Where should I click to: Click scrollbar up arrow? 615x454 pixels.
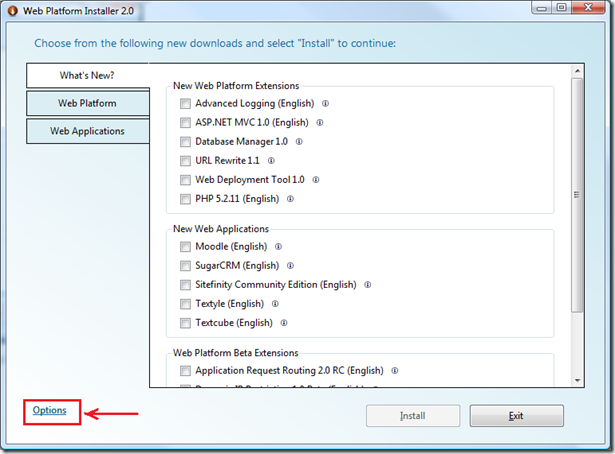[x=577, y=71]
